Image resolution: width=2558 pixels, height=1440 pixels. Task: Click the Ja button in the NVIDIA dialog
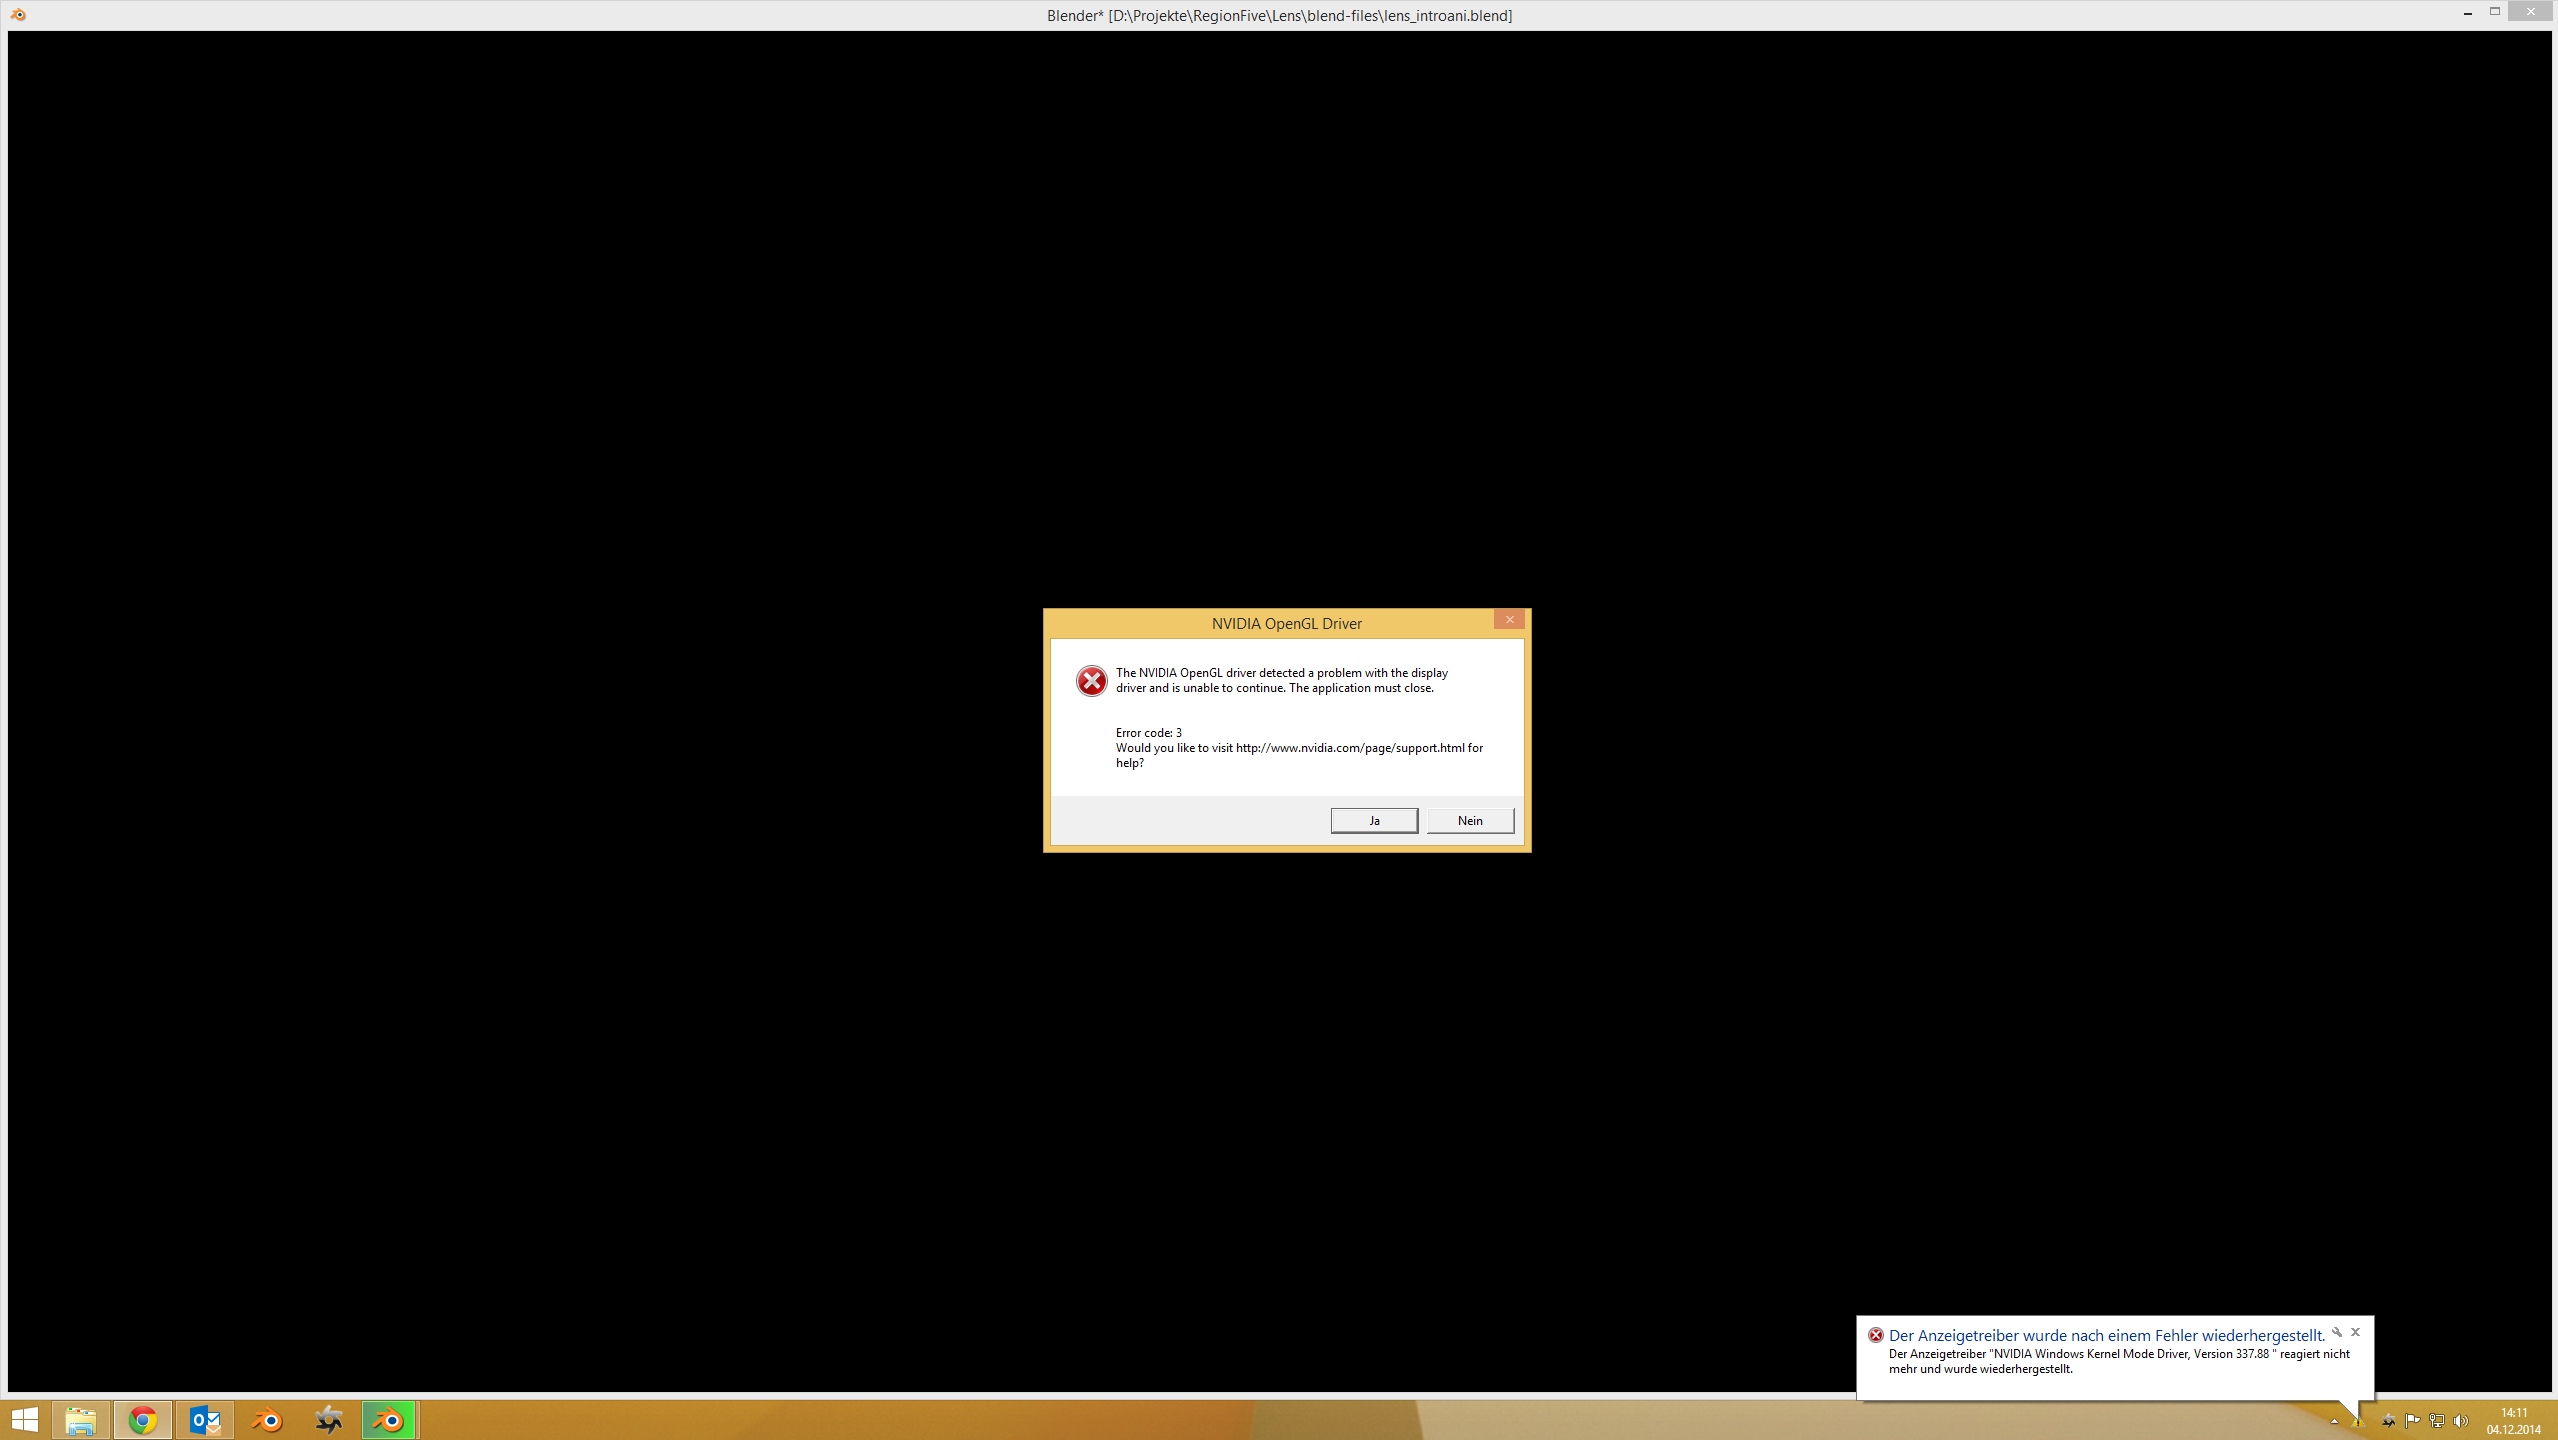[1373, 820]
